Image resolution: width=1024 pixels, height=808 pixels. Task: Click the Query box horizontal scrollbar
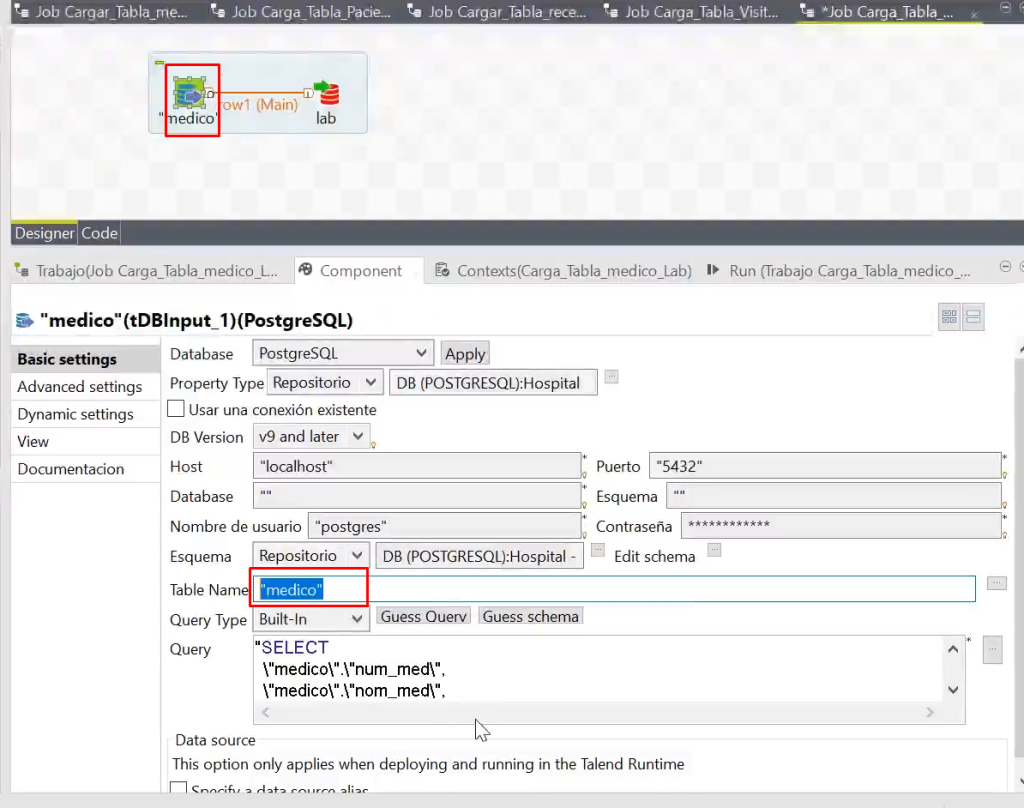click(x=600, y=712)
